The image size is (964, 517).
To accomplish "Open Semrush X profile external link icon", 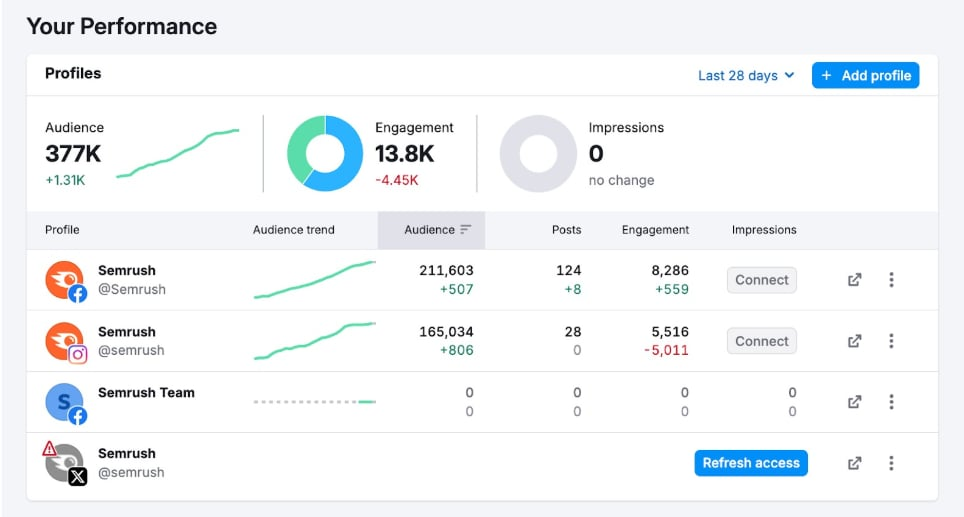I will click(855, 463).
